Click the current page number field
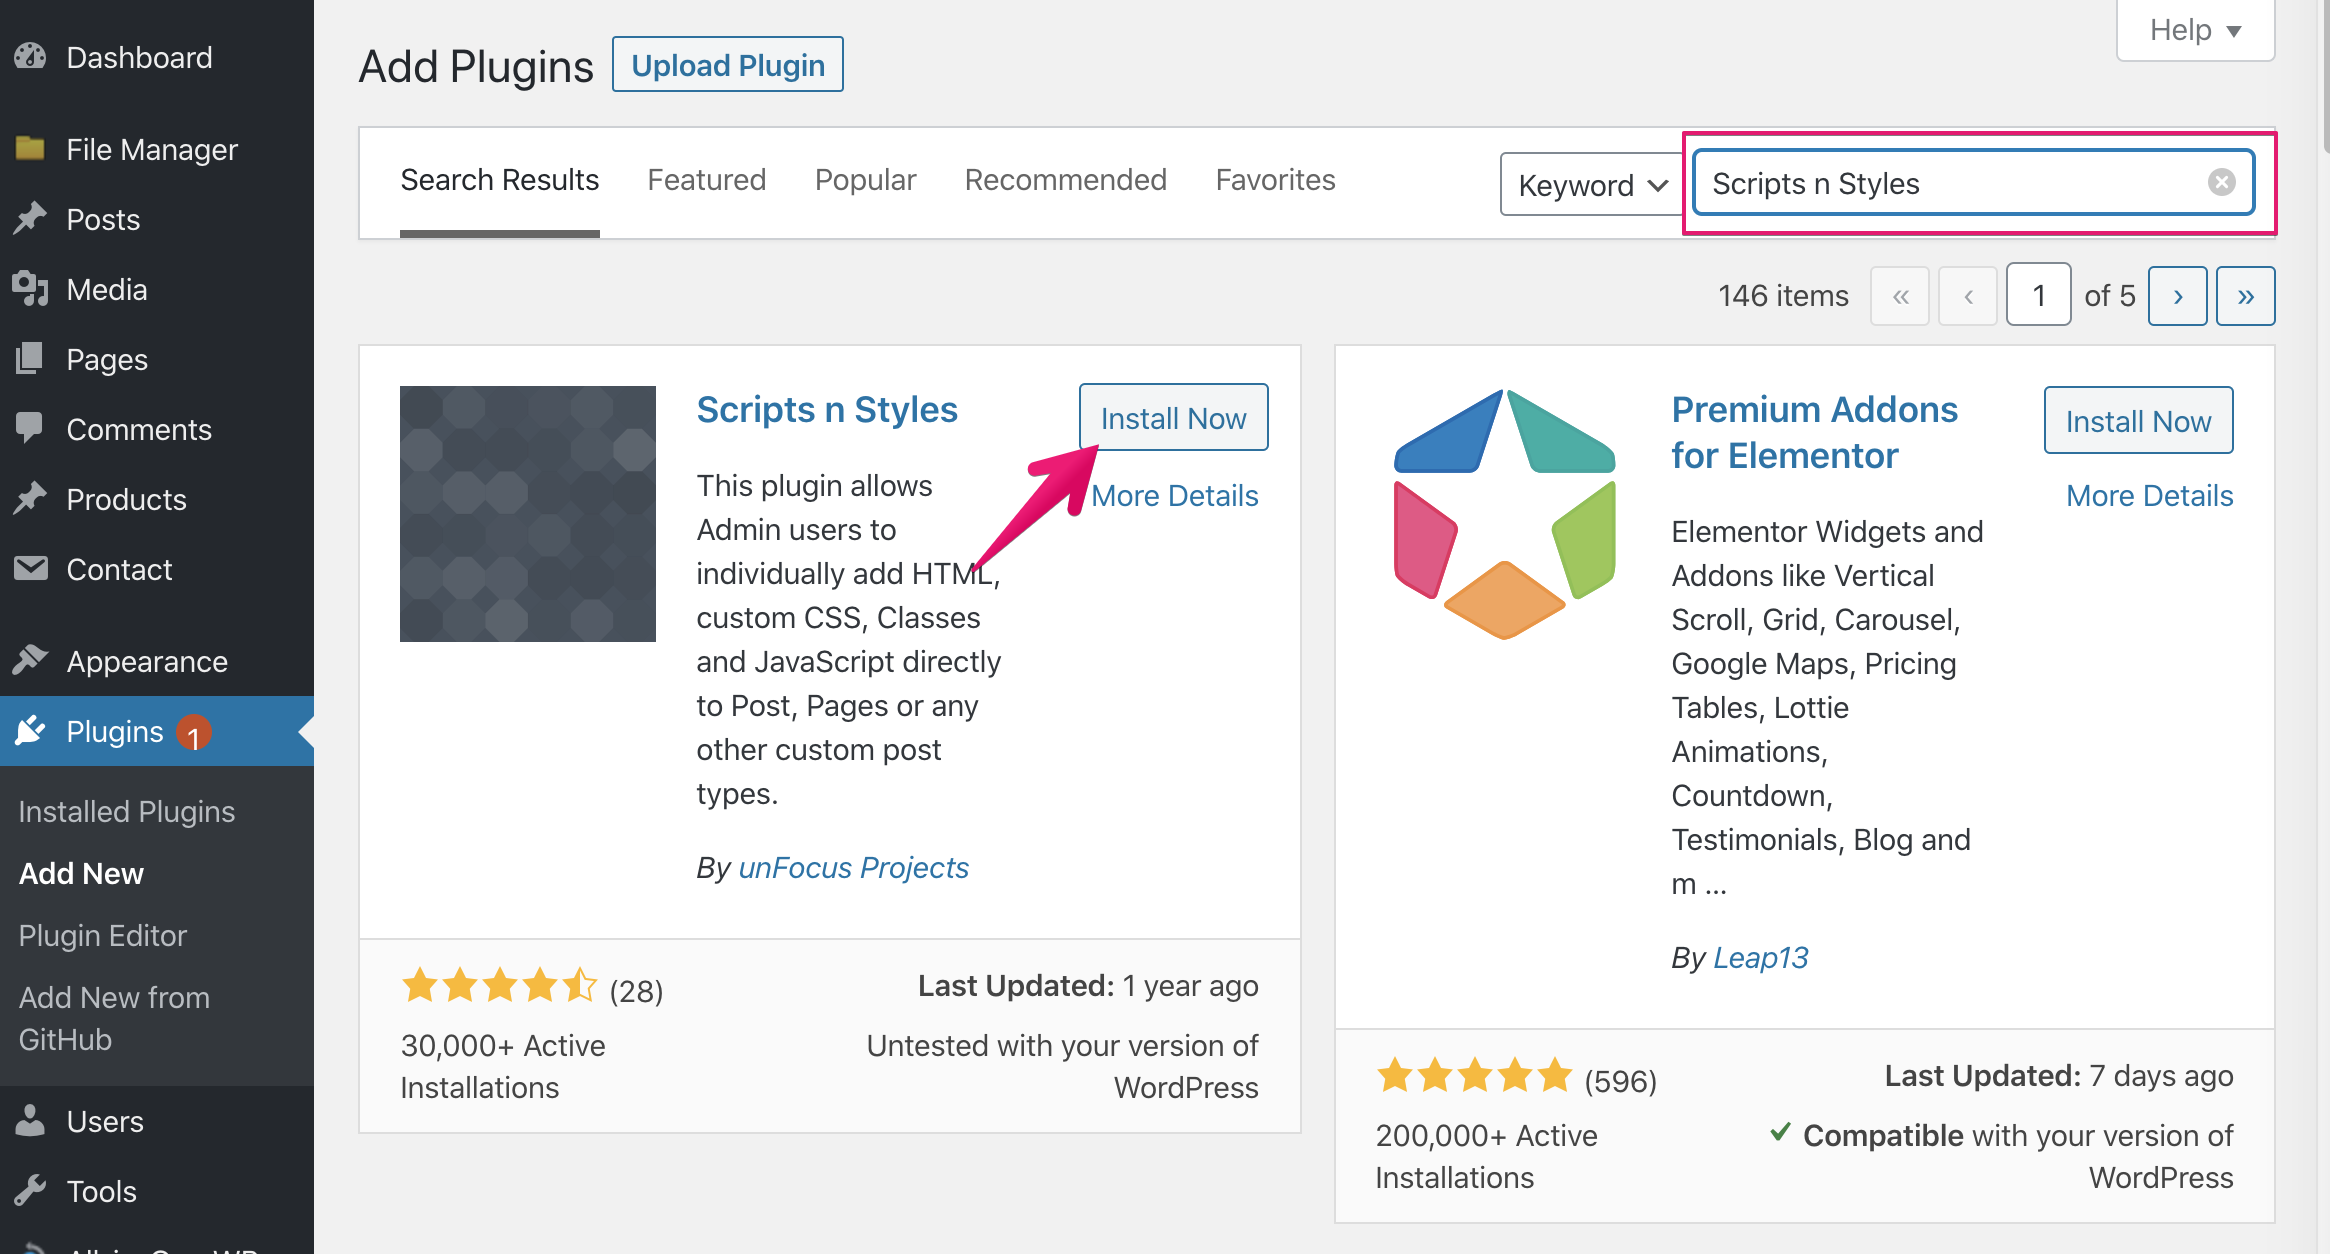The image size is (2330, 1254). tap(2038, 295)
